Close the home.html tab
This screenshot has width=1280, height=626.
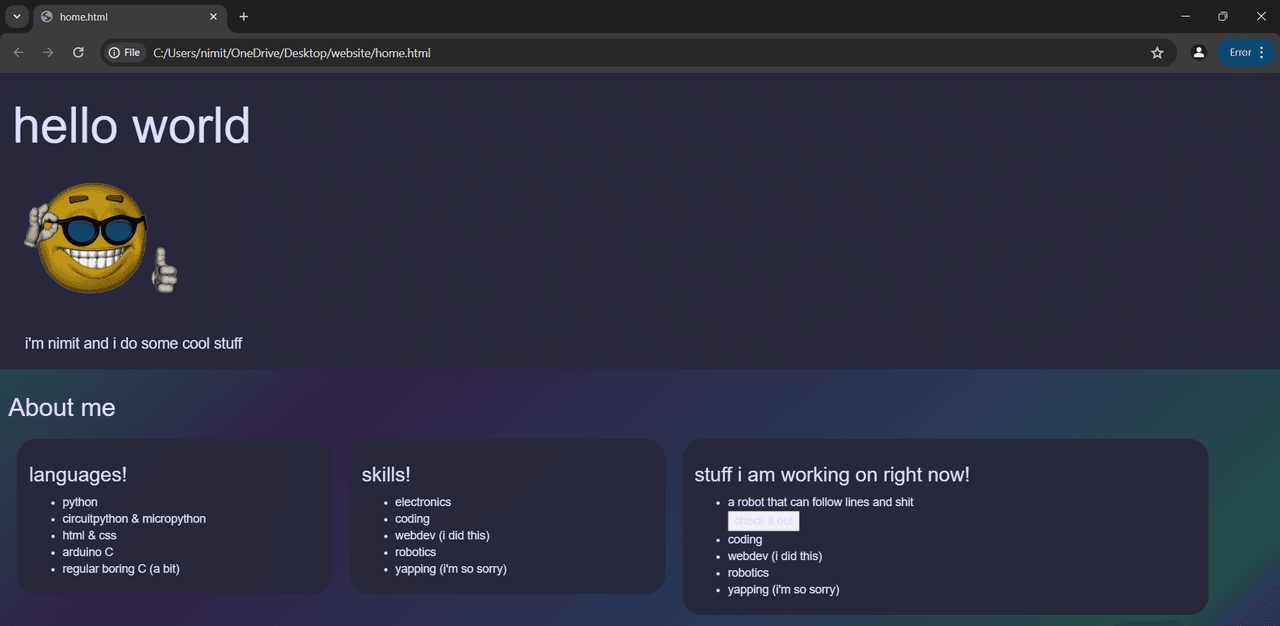tap(213, 16)
